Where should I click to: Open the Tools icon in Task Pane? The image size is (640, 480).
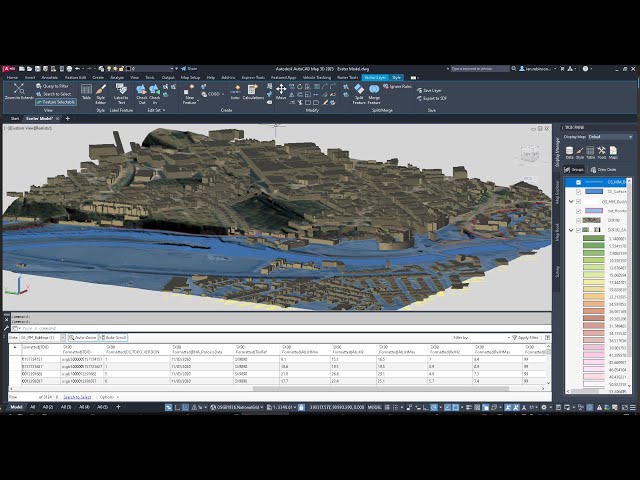[602, 153]
